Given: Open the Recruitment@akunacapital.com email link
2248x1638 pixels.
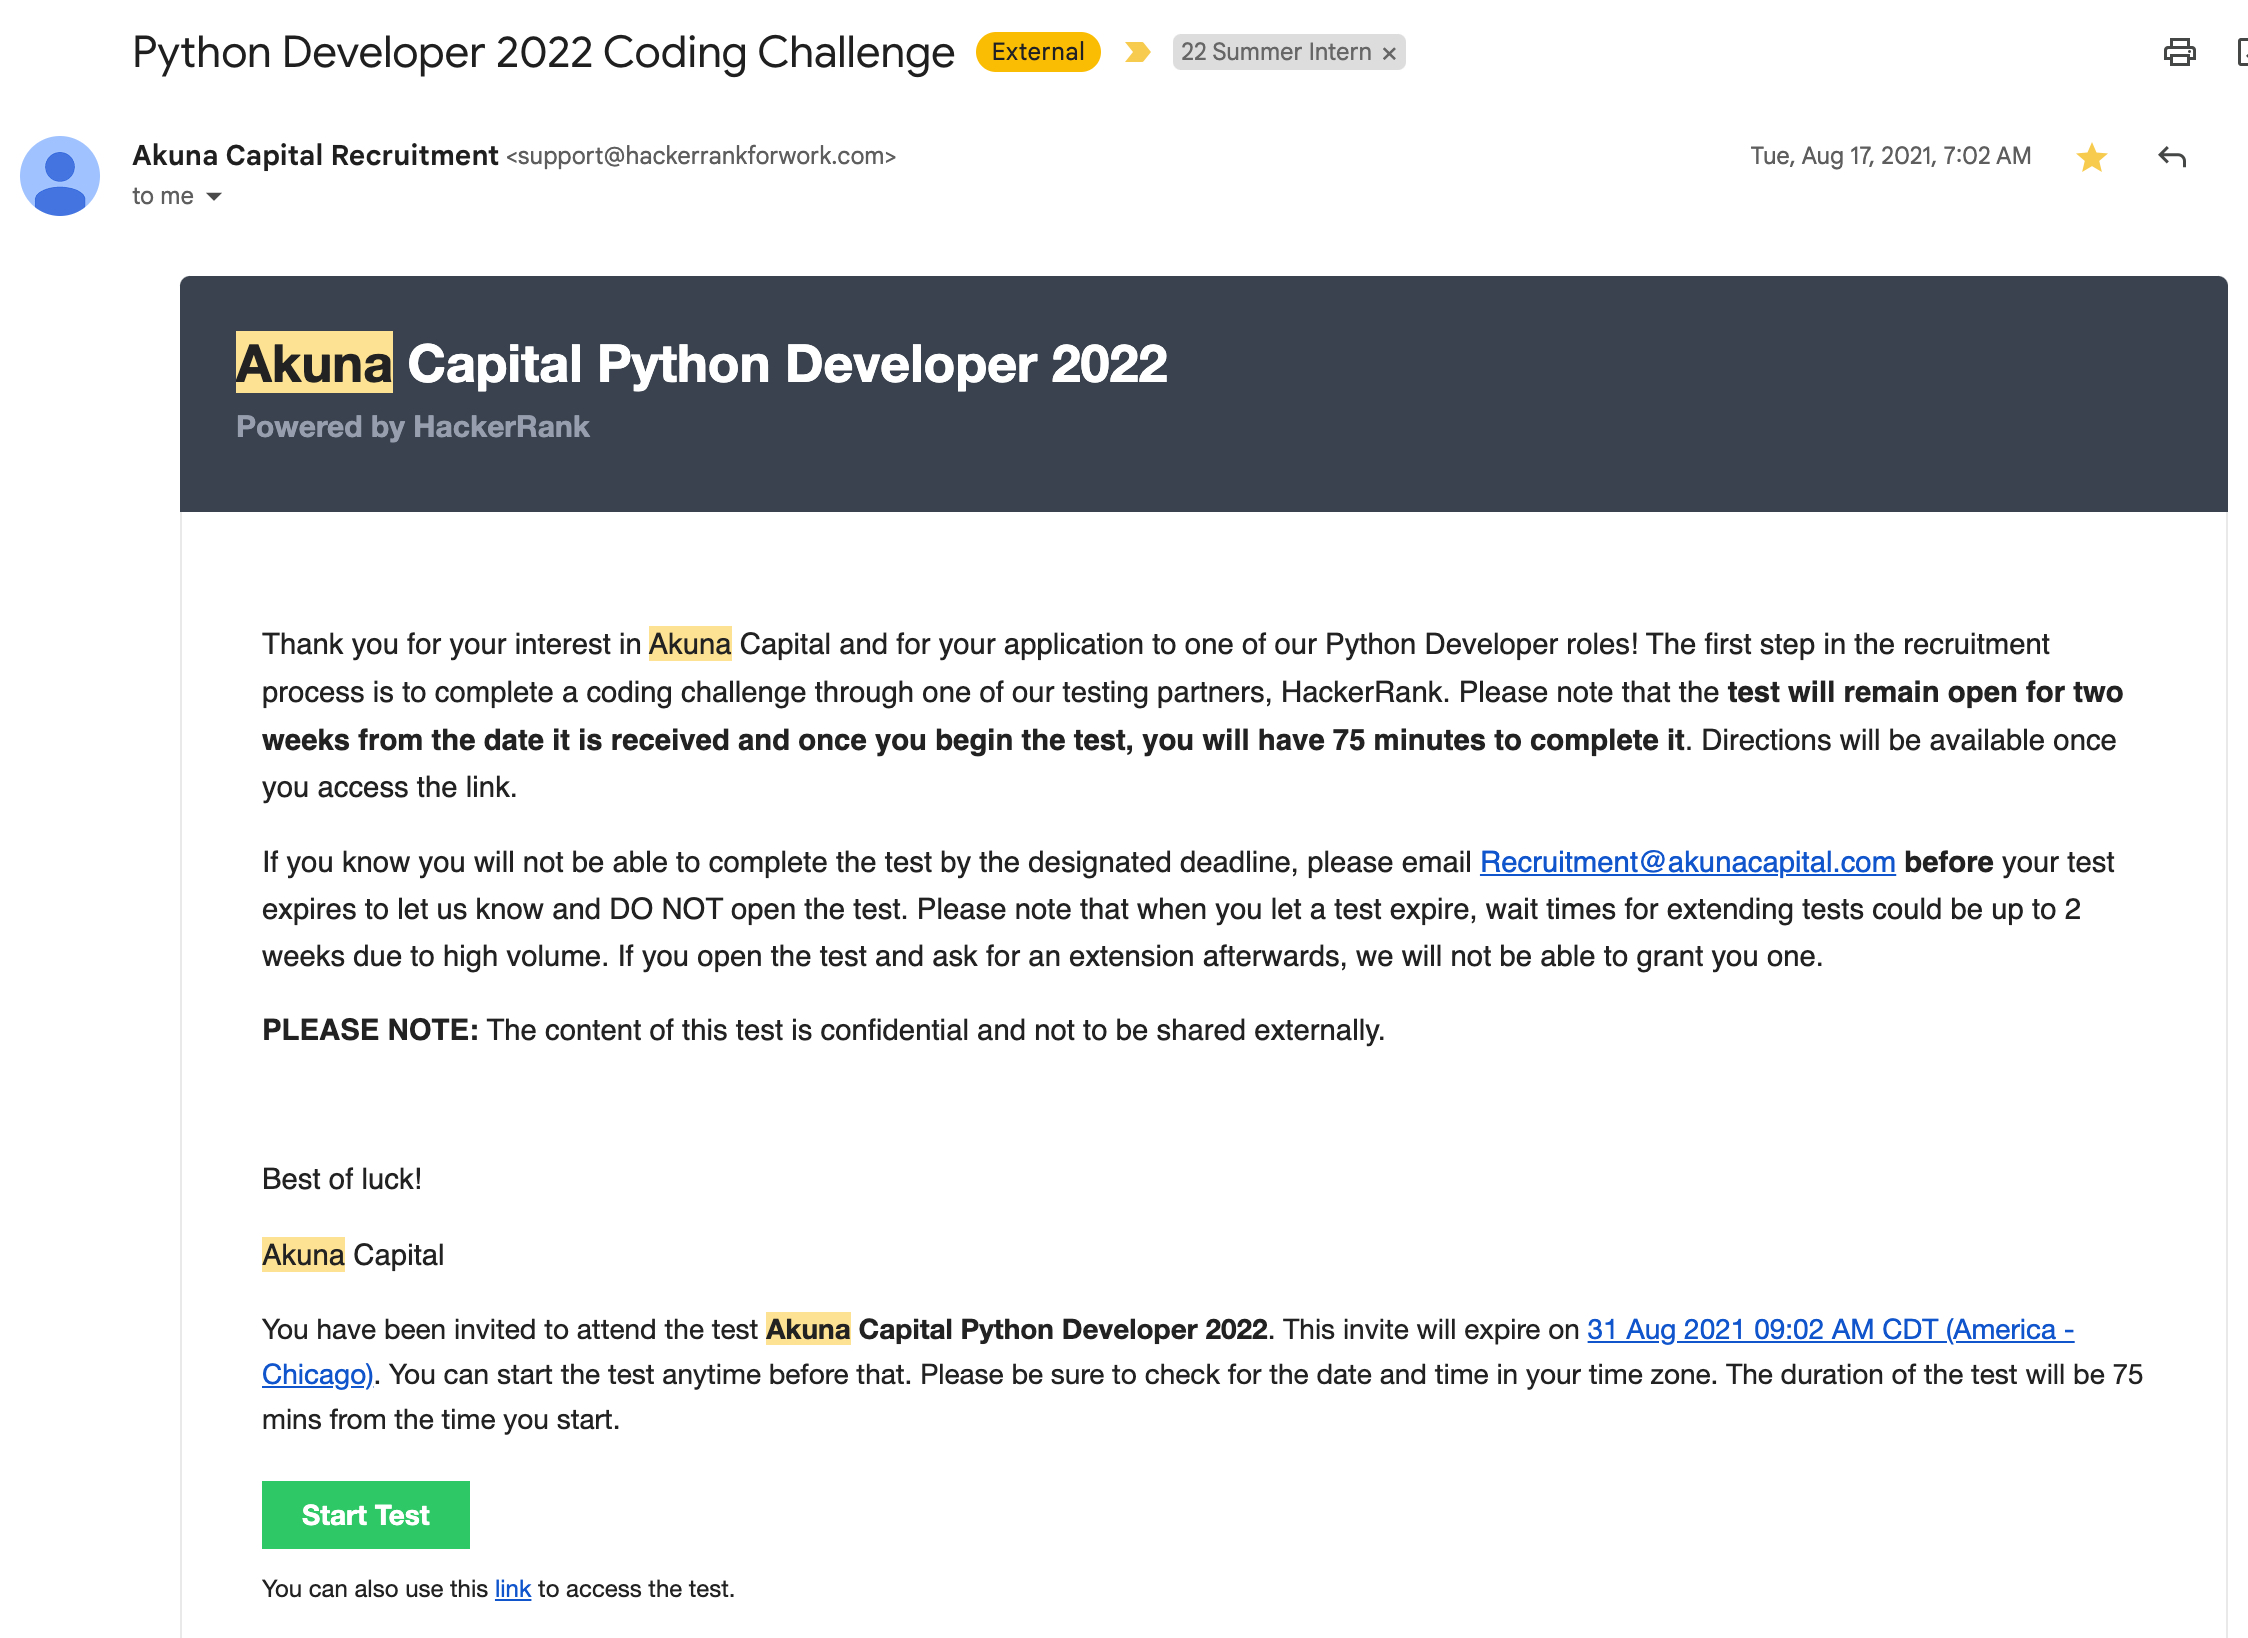Looking at the screenshot, I should click(1687, 862).
